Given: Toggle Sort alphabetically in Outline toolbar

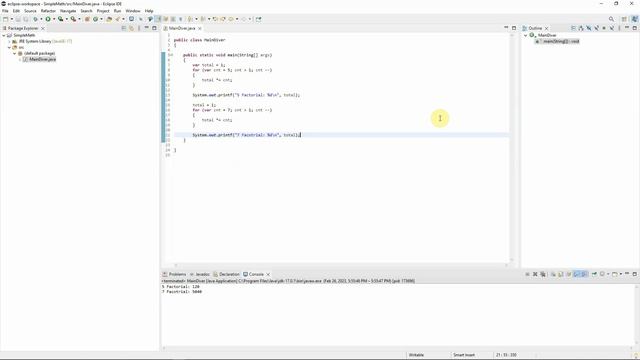Looking at the screenshot, I should [581, 28].
